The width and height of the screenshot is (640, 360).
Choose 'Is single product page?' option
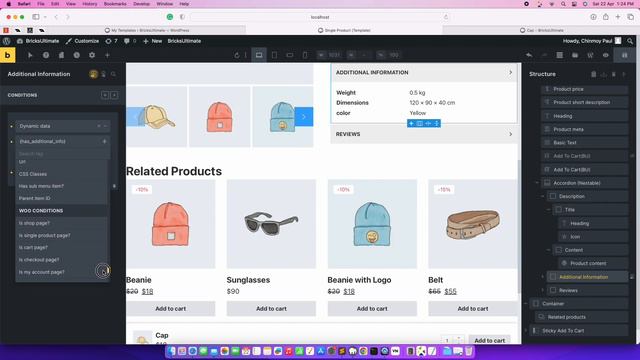(62, 236)
